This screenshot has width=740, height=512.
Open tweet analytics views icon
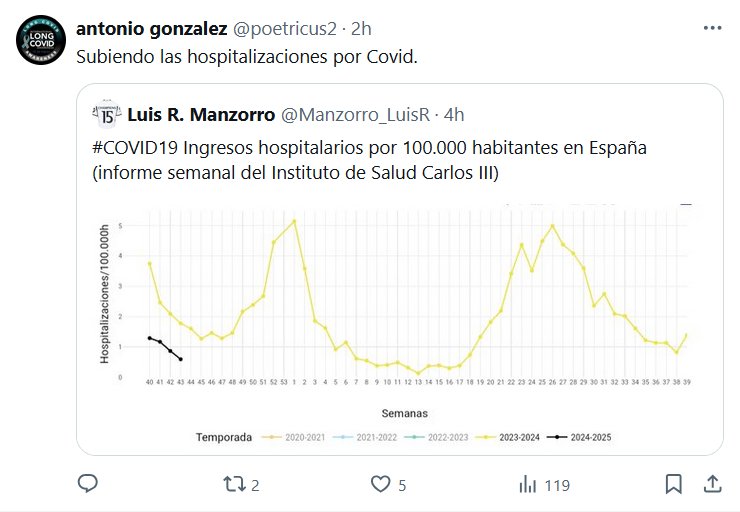(x=528, y=485)
